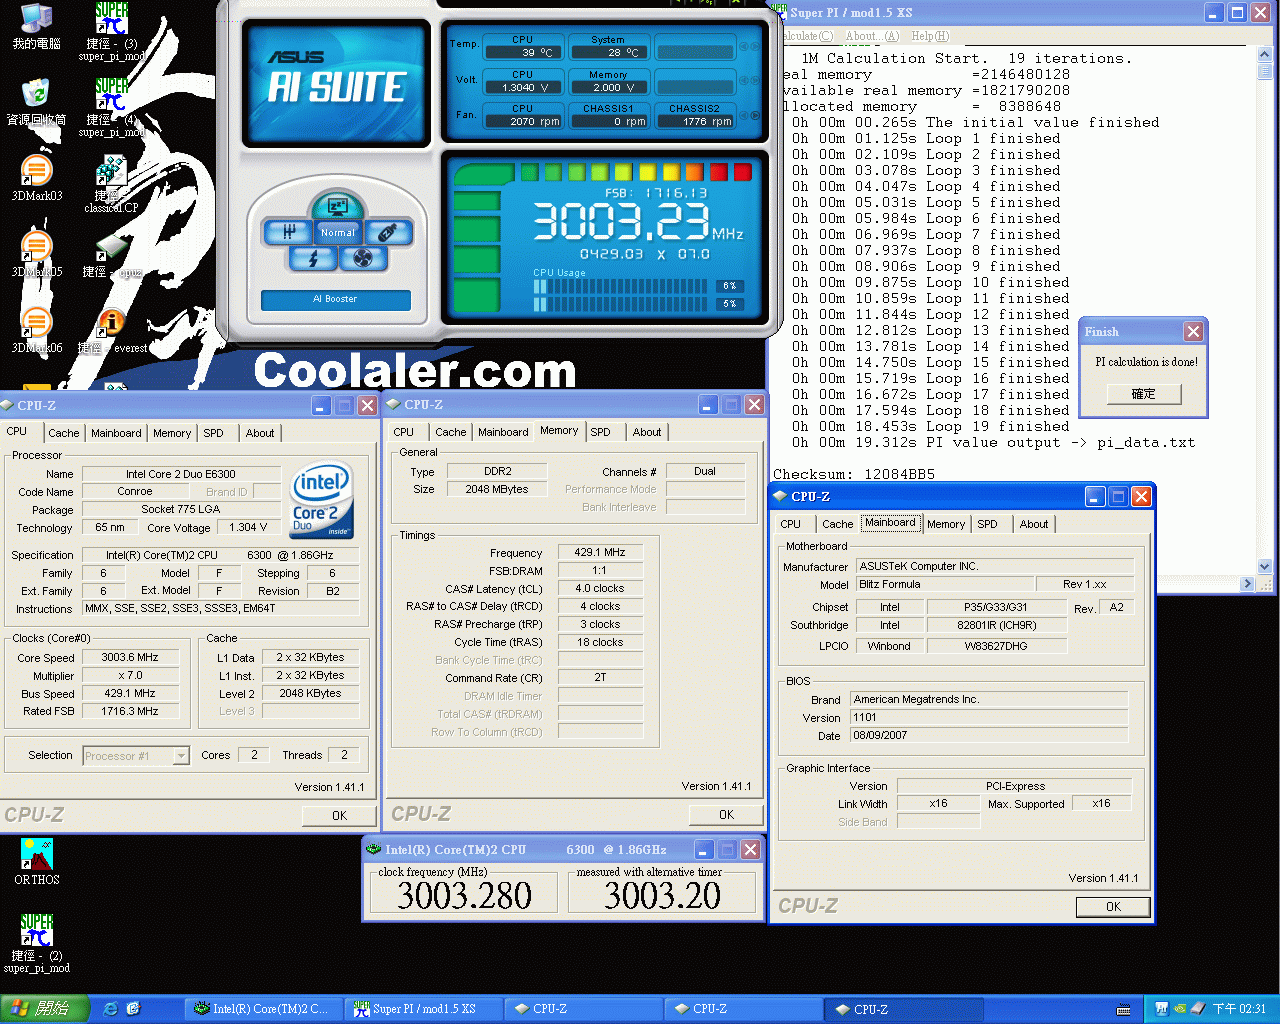Click Super PI horizontal scrollbar right arrow
Image resolution: width=1280 pixels, height=1024 pixels.
click(x=1247, y=583)
